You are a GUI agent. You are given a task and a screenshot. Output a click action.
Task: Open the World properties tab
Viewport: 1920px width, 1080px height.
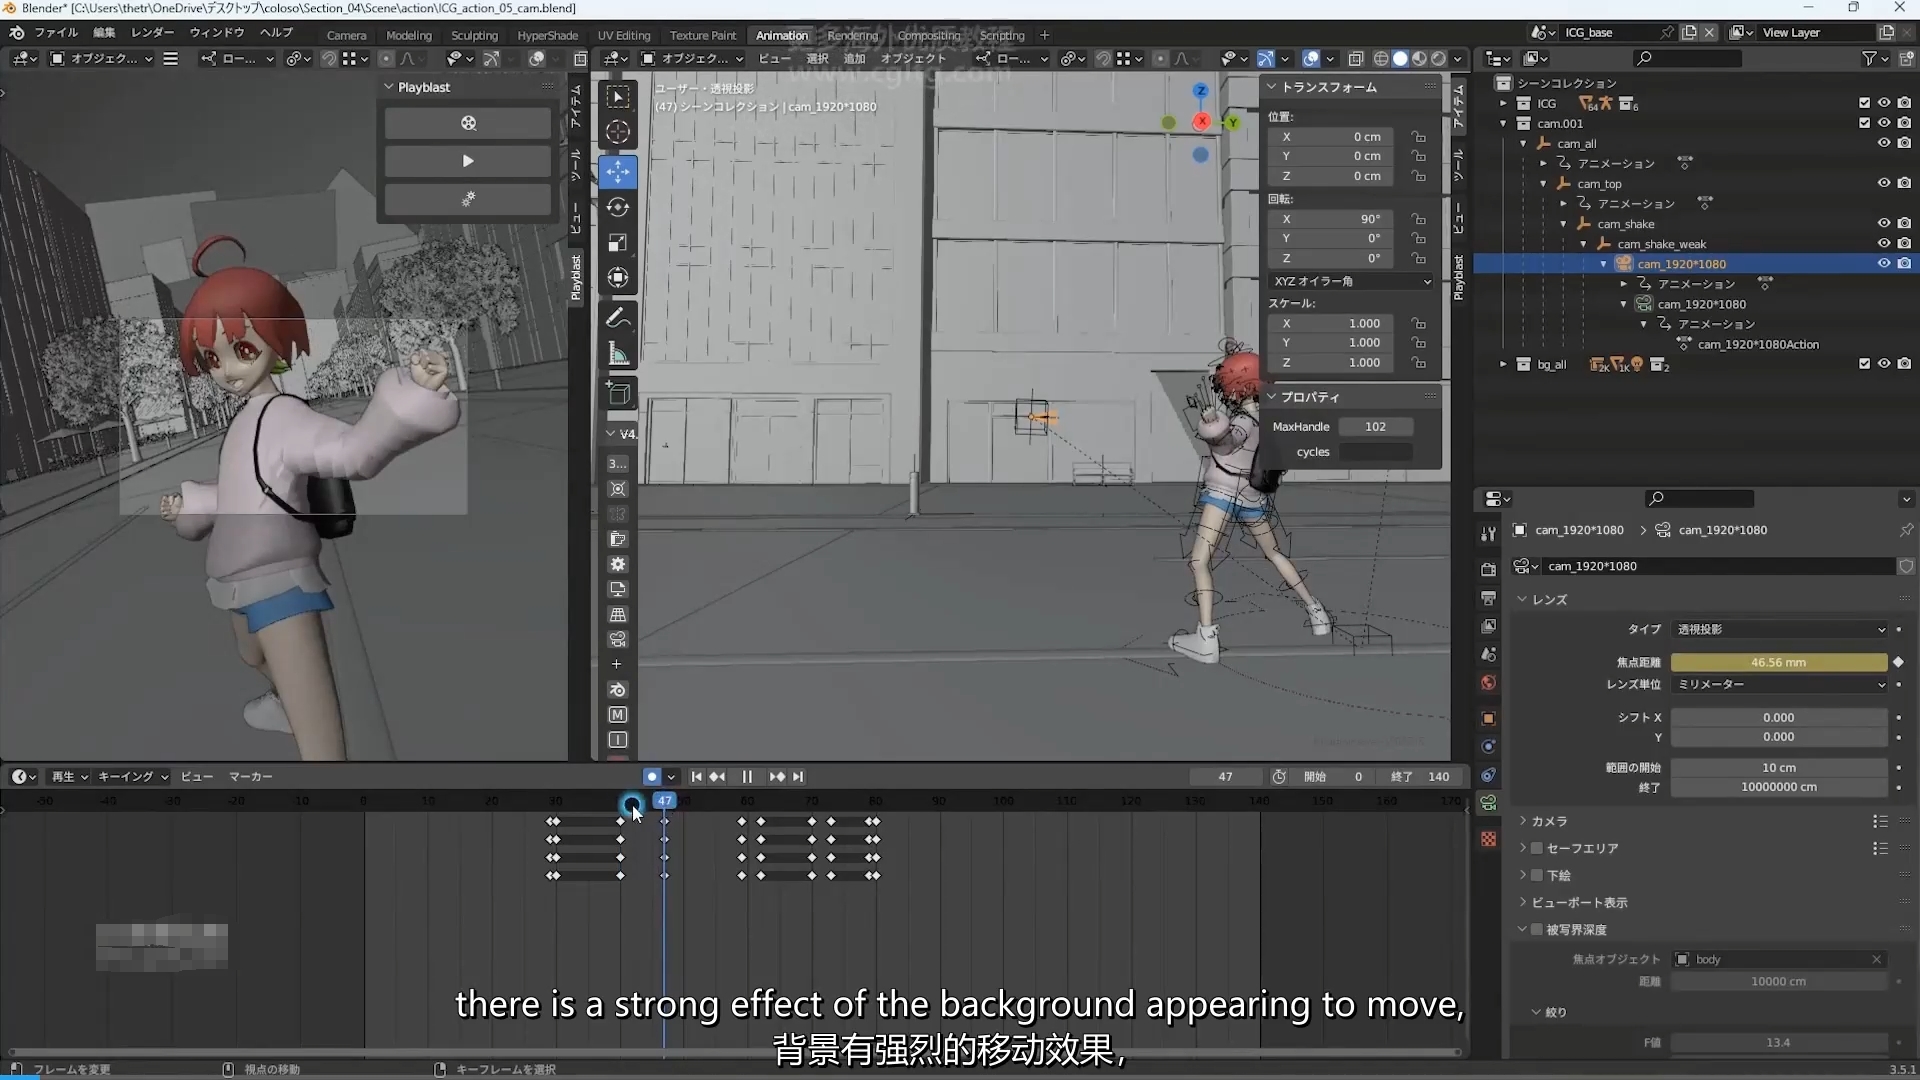point(1488,683)
